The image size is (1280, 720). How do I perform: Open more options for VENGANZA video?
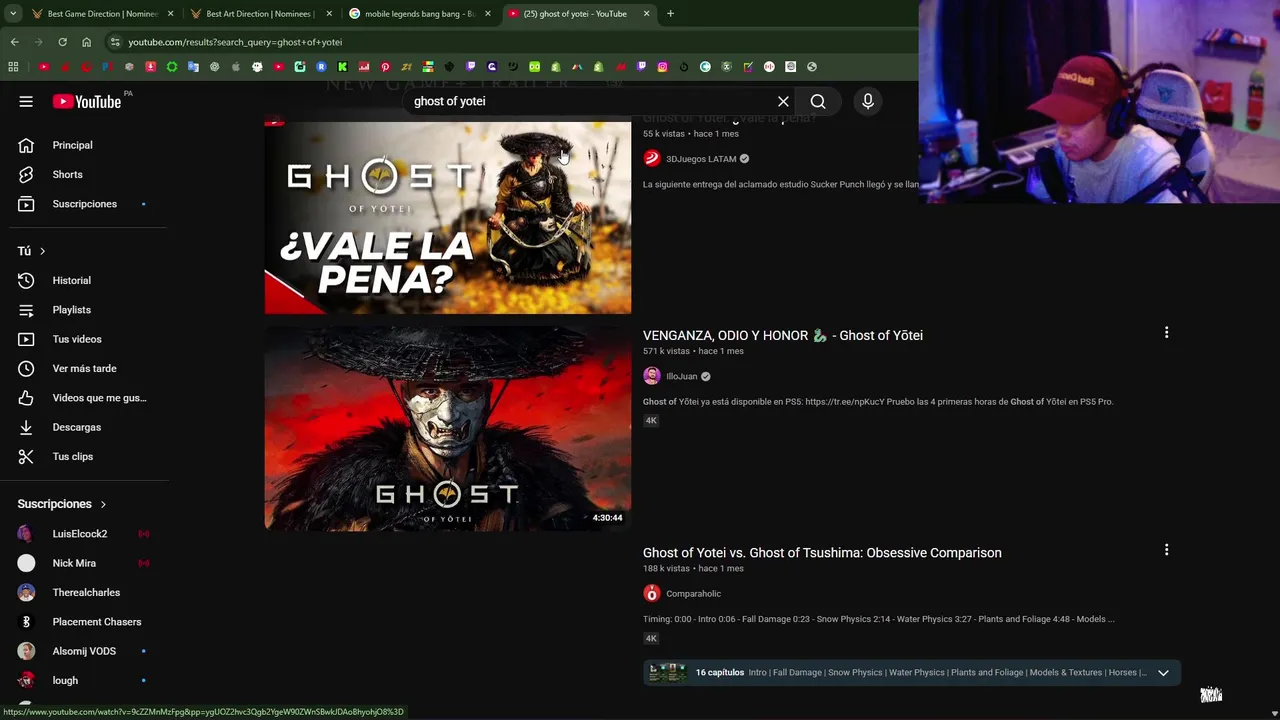(x=1166, y=332)
